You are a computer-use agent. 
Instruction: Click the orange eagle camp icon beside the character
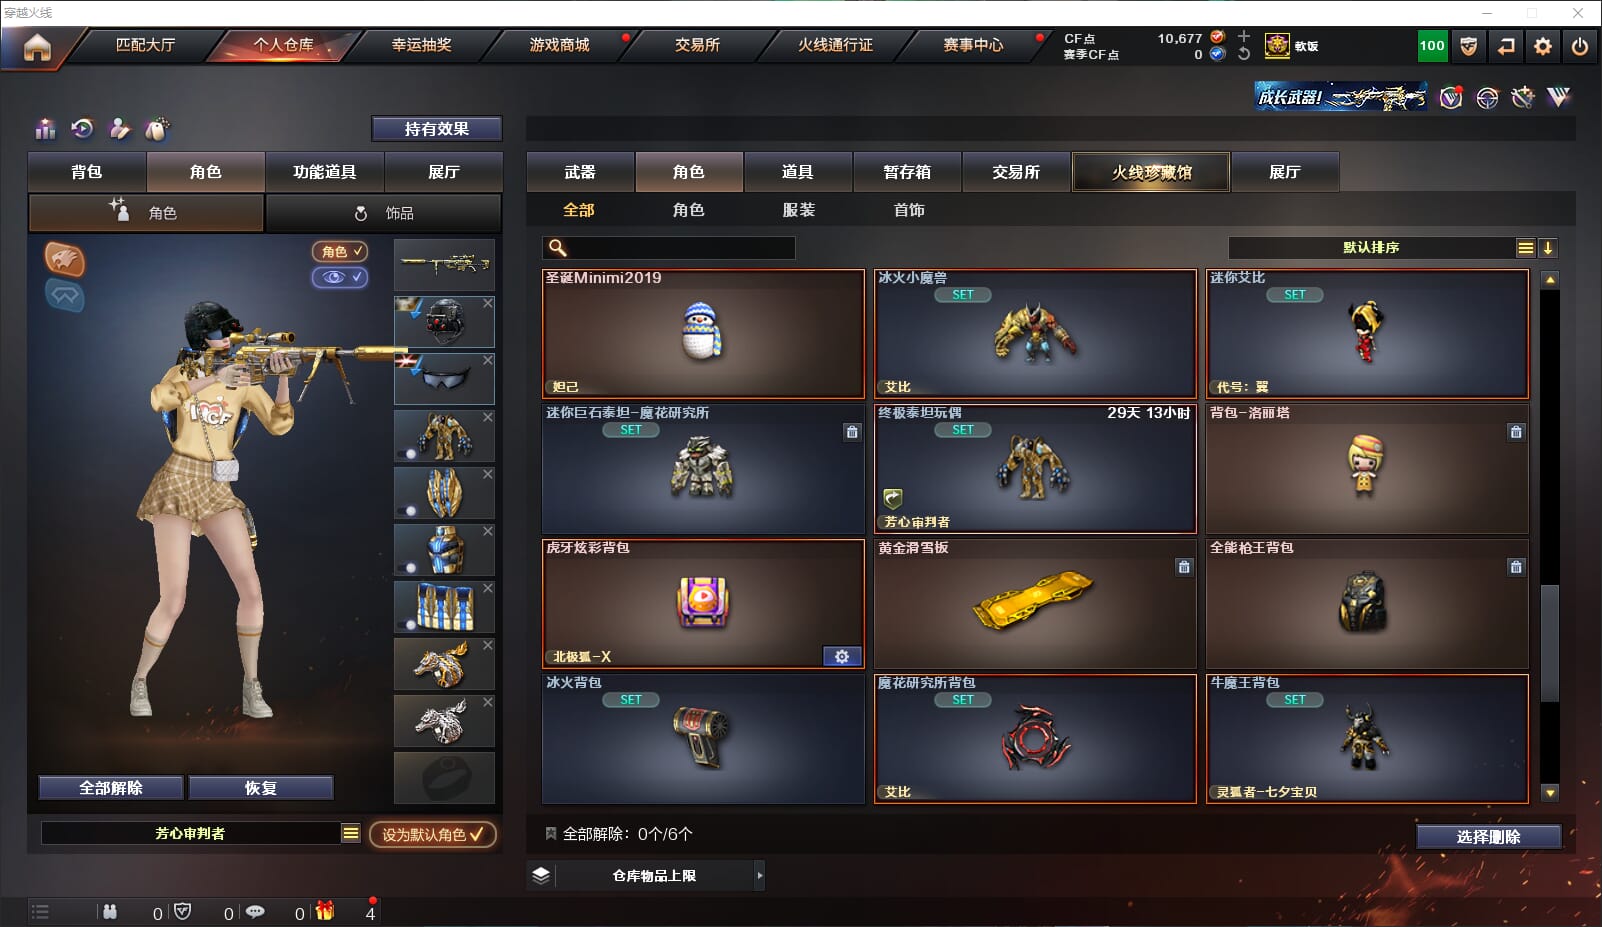65,260
